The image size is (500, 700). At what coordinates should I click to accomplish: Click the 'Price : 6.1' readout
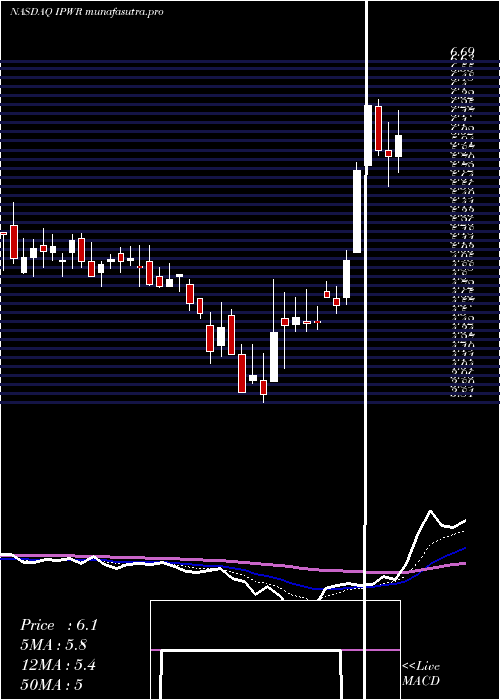pyautogui.click(x=58, y=625)
